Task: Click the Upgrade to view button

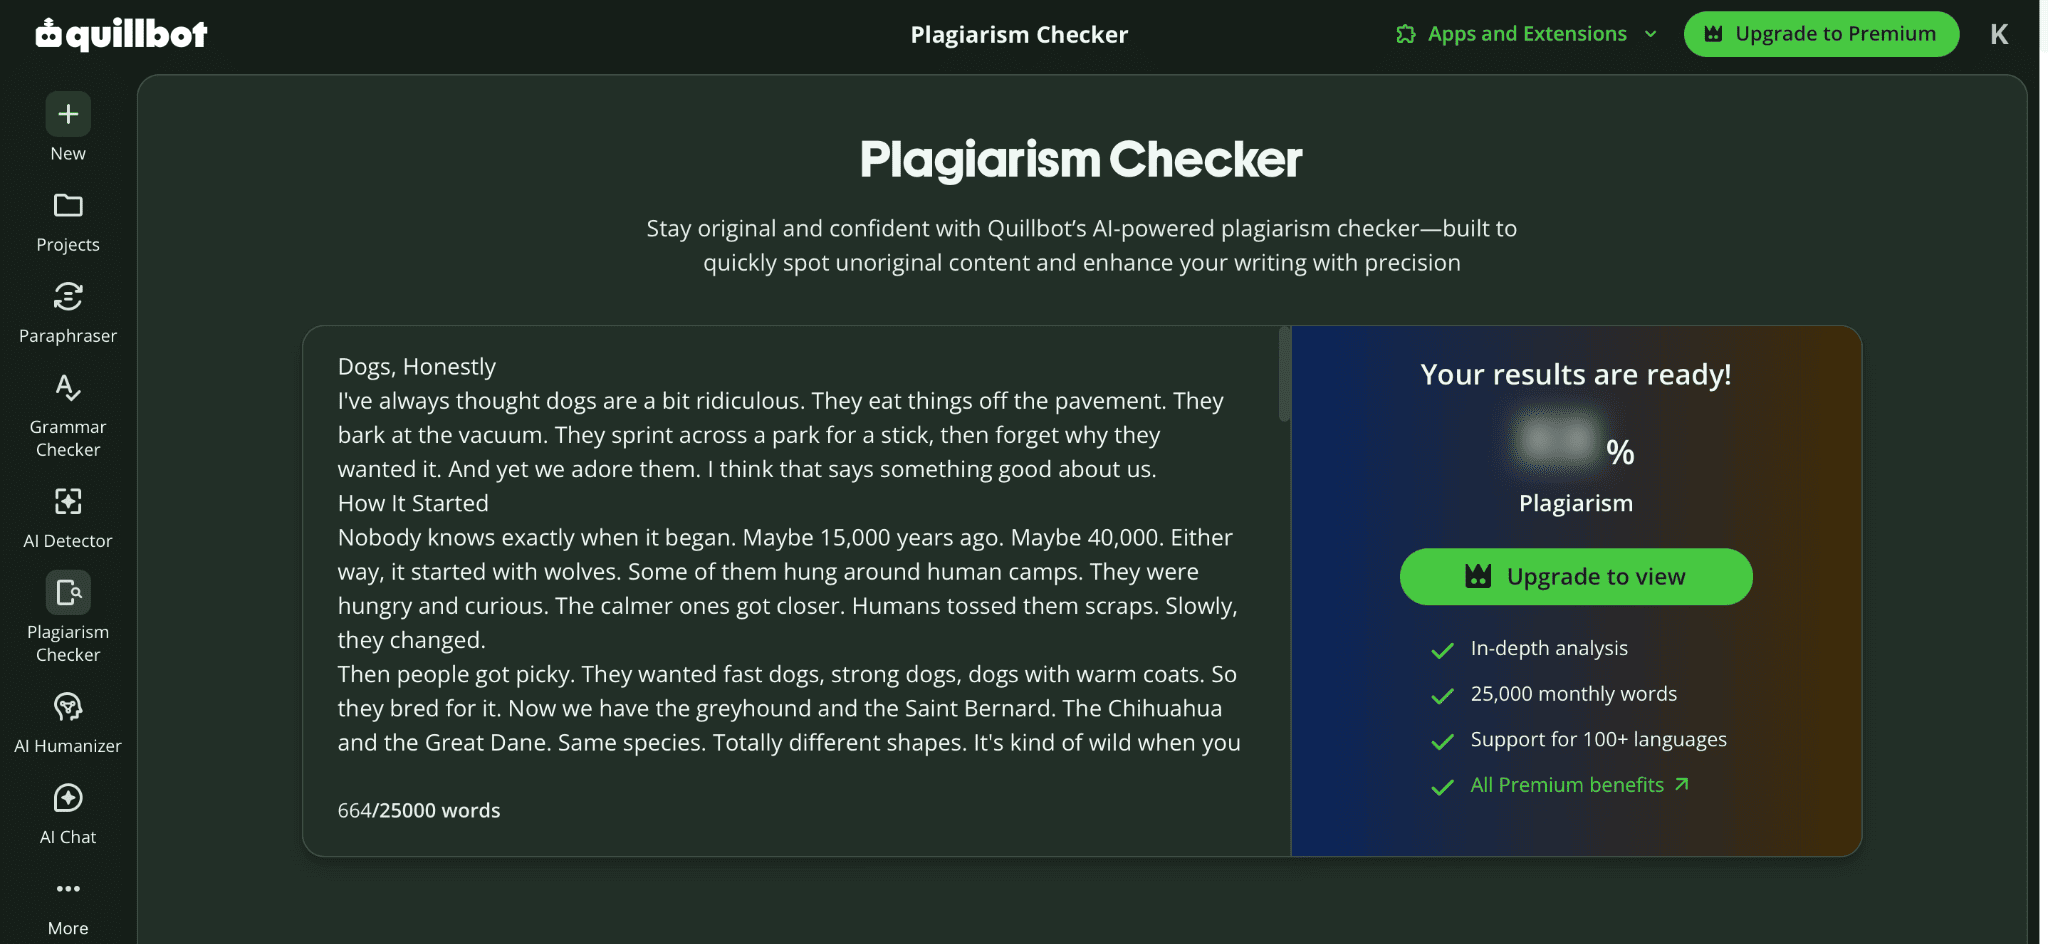Action: (1576, 576)
